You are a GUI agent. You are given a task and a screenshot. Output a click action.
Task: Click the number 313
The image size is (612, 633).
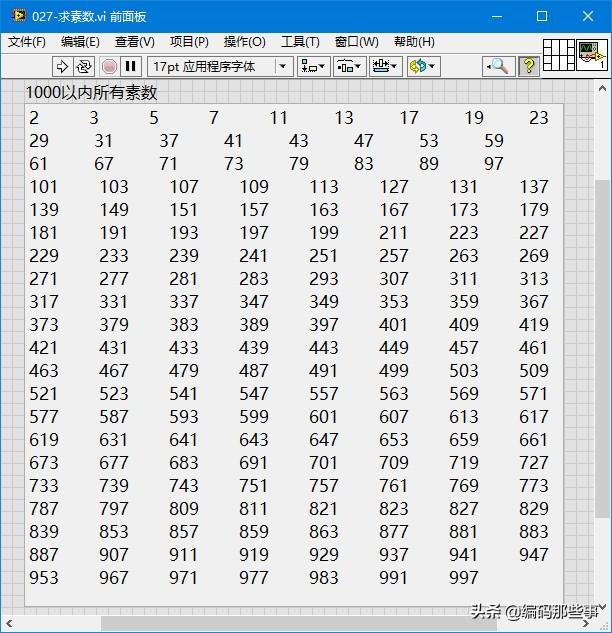(x=534, y=279)
